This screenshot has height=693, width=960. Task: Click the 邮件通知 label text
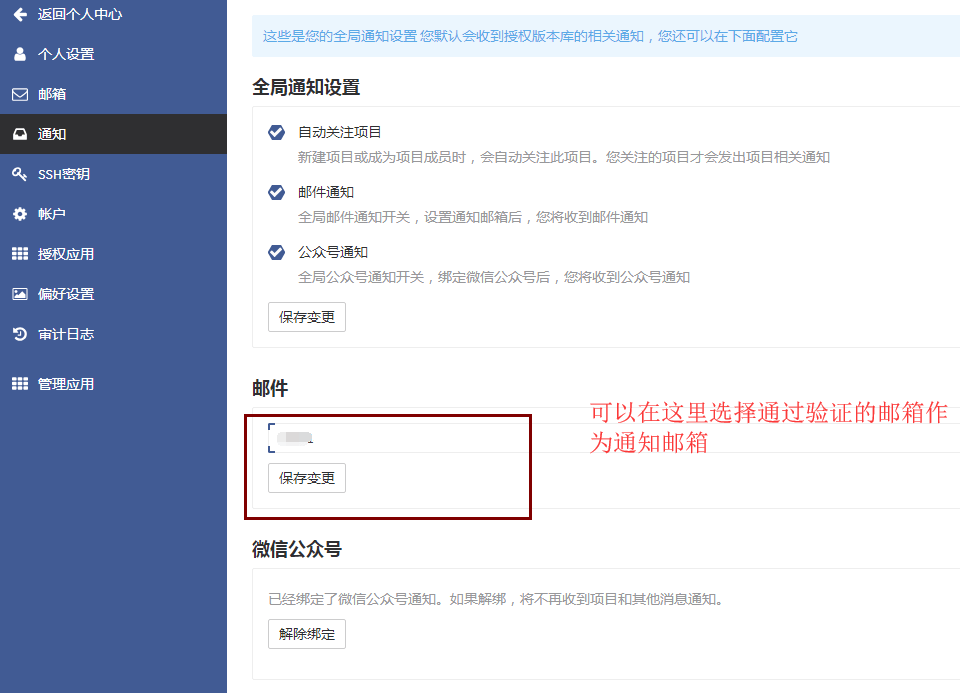326,192
